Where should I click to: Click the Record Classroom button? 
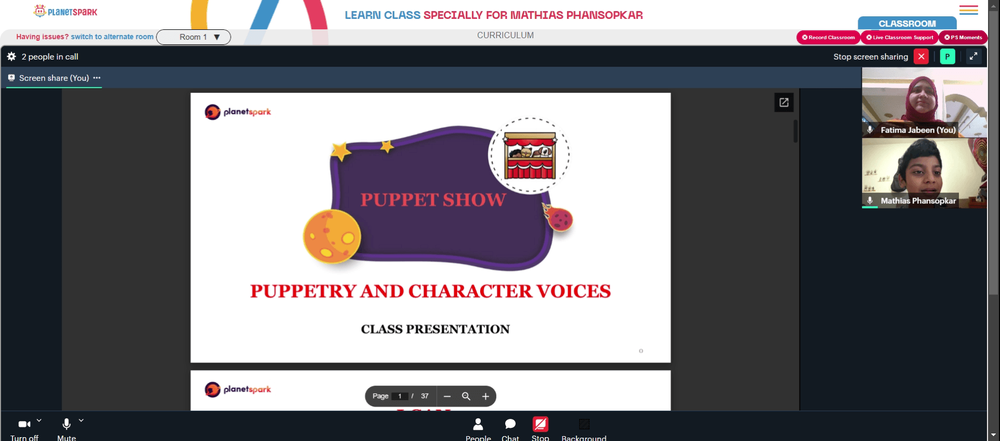(828, 38)
